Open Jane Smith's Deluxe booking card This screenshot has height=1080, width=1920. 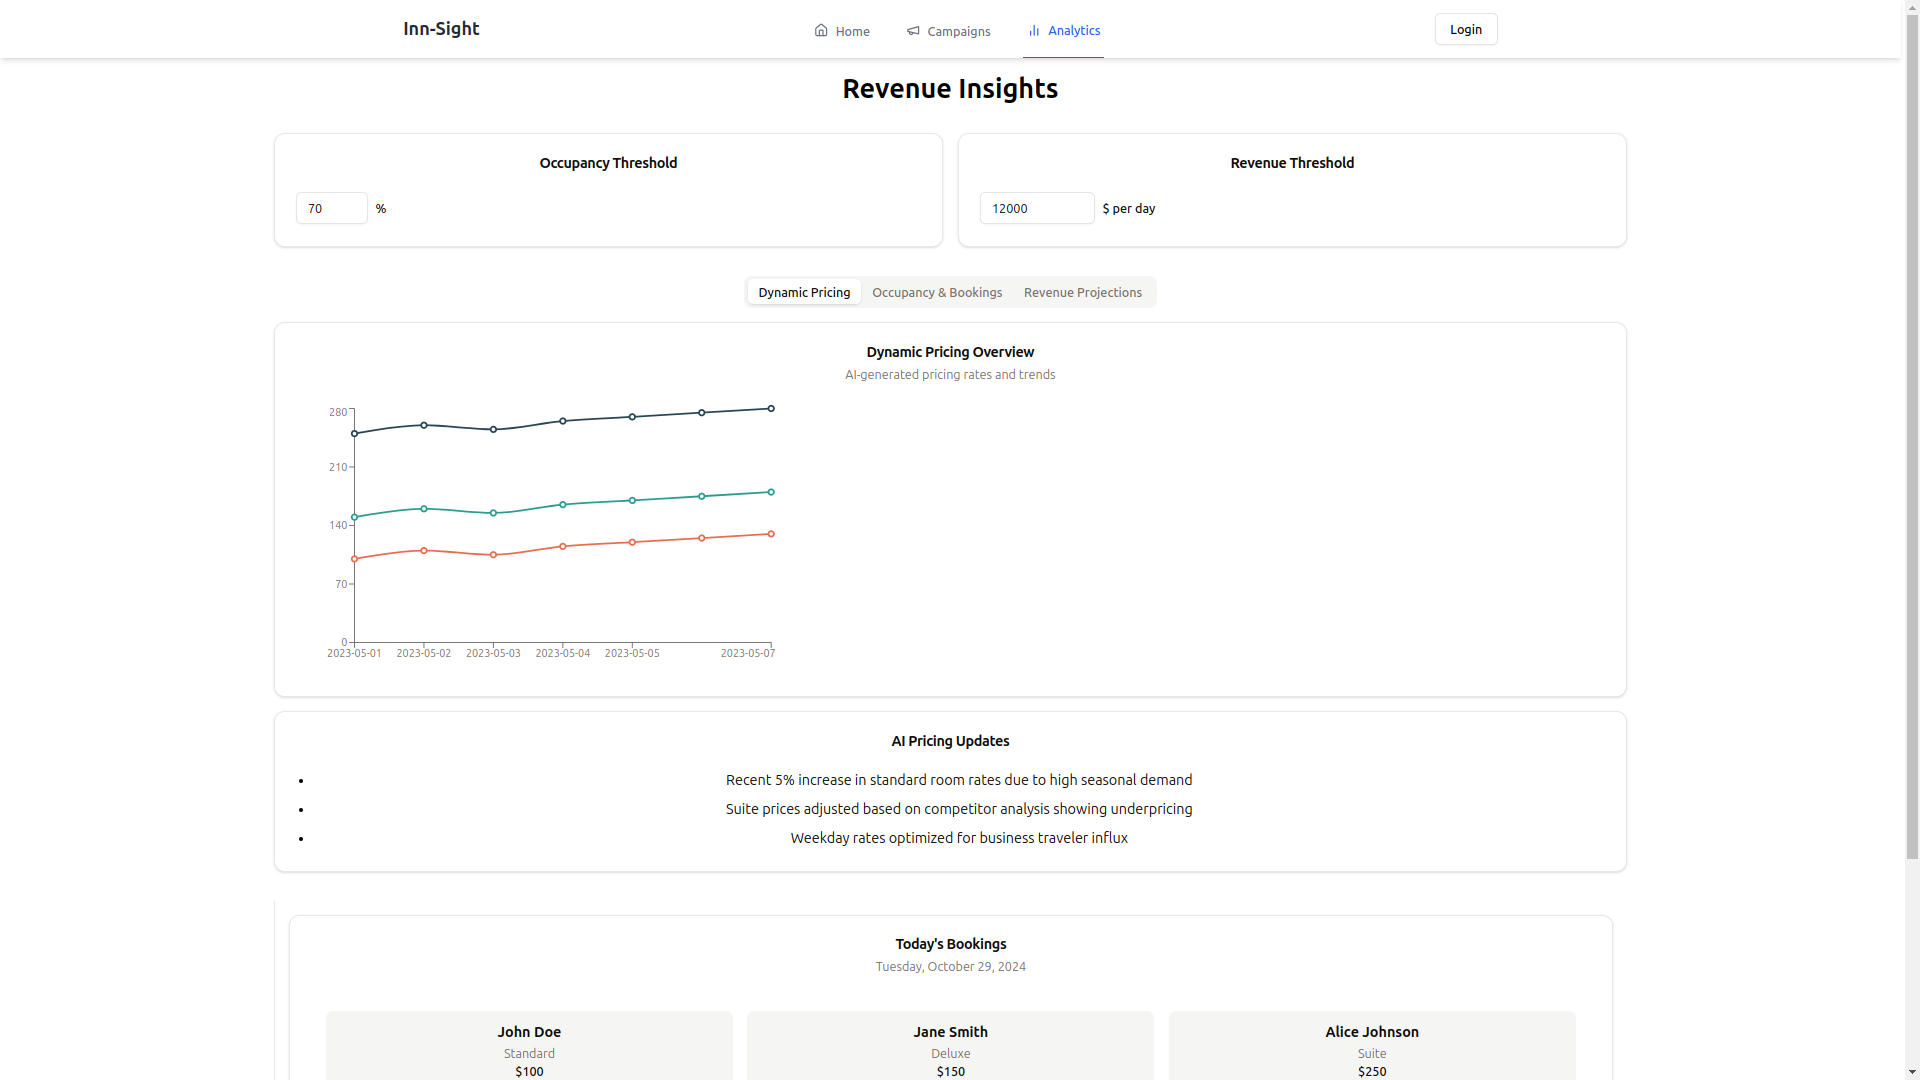point(950,1045)
